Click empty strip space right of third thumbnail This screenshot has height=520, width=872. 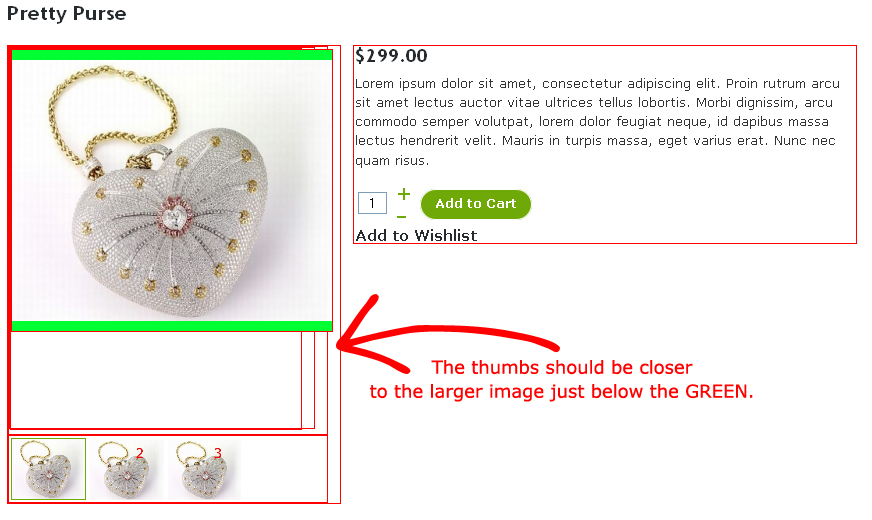(285, 469)
